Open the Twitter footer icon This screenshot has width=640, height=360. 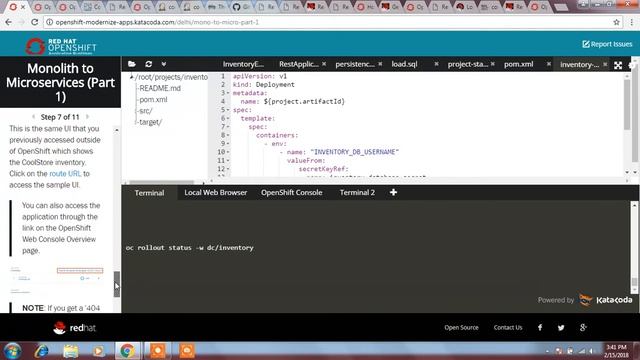[561, 327]
